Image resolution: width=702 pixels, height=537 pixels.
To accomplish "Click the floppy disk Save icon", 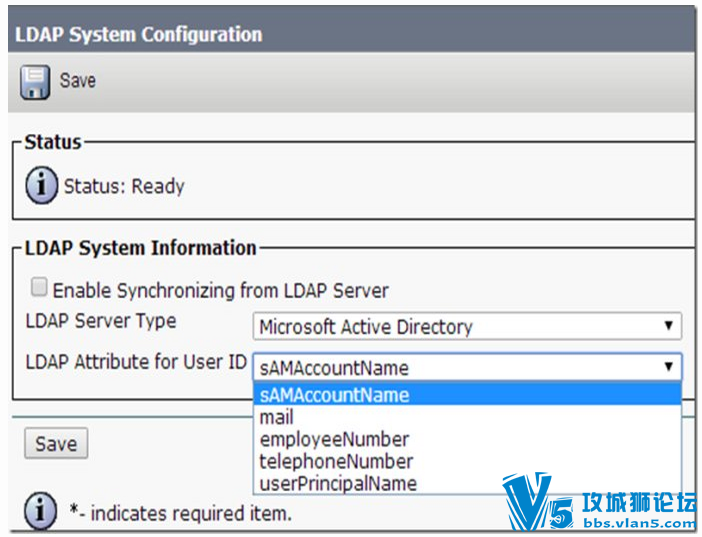I will click(34, 82).
